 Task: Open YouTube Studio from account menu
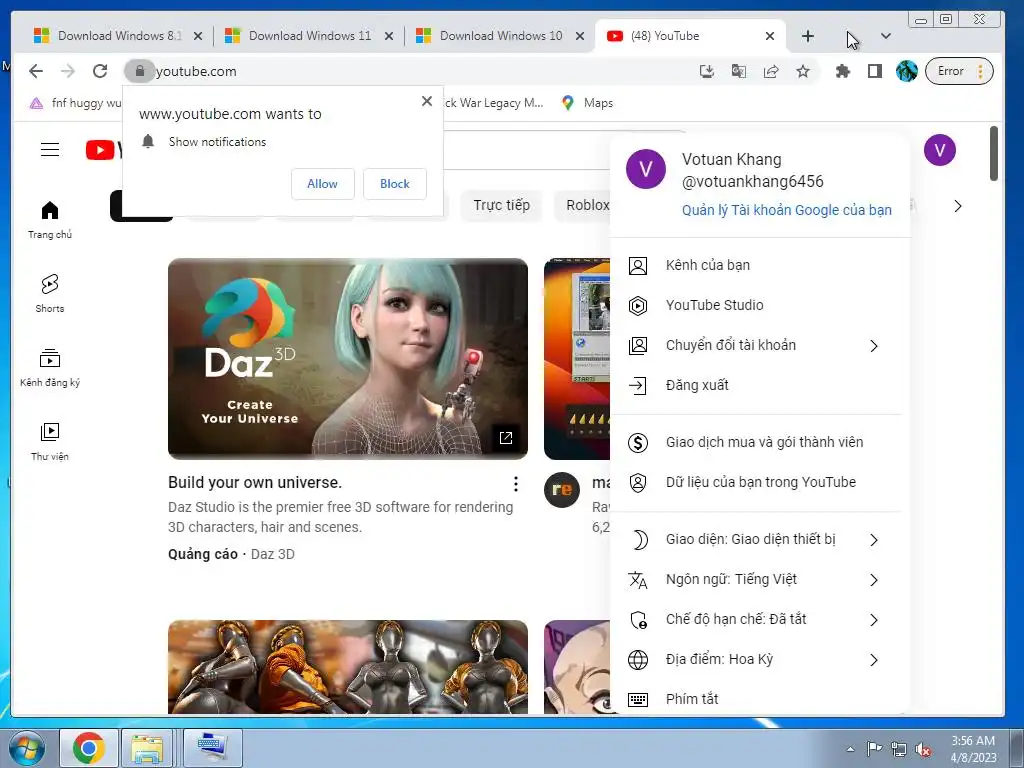(x=760, y=305)
